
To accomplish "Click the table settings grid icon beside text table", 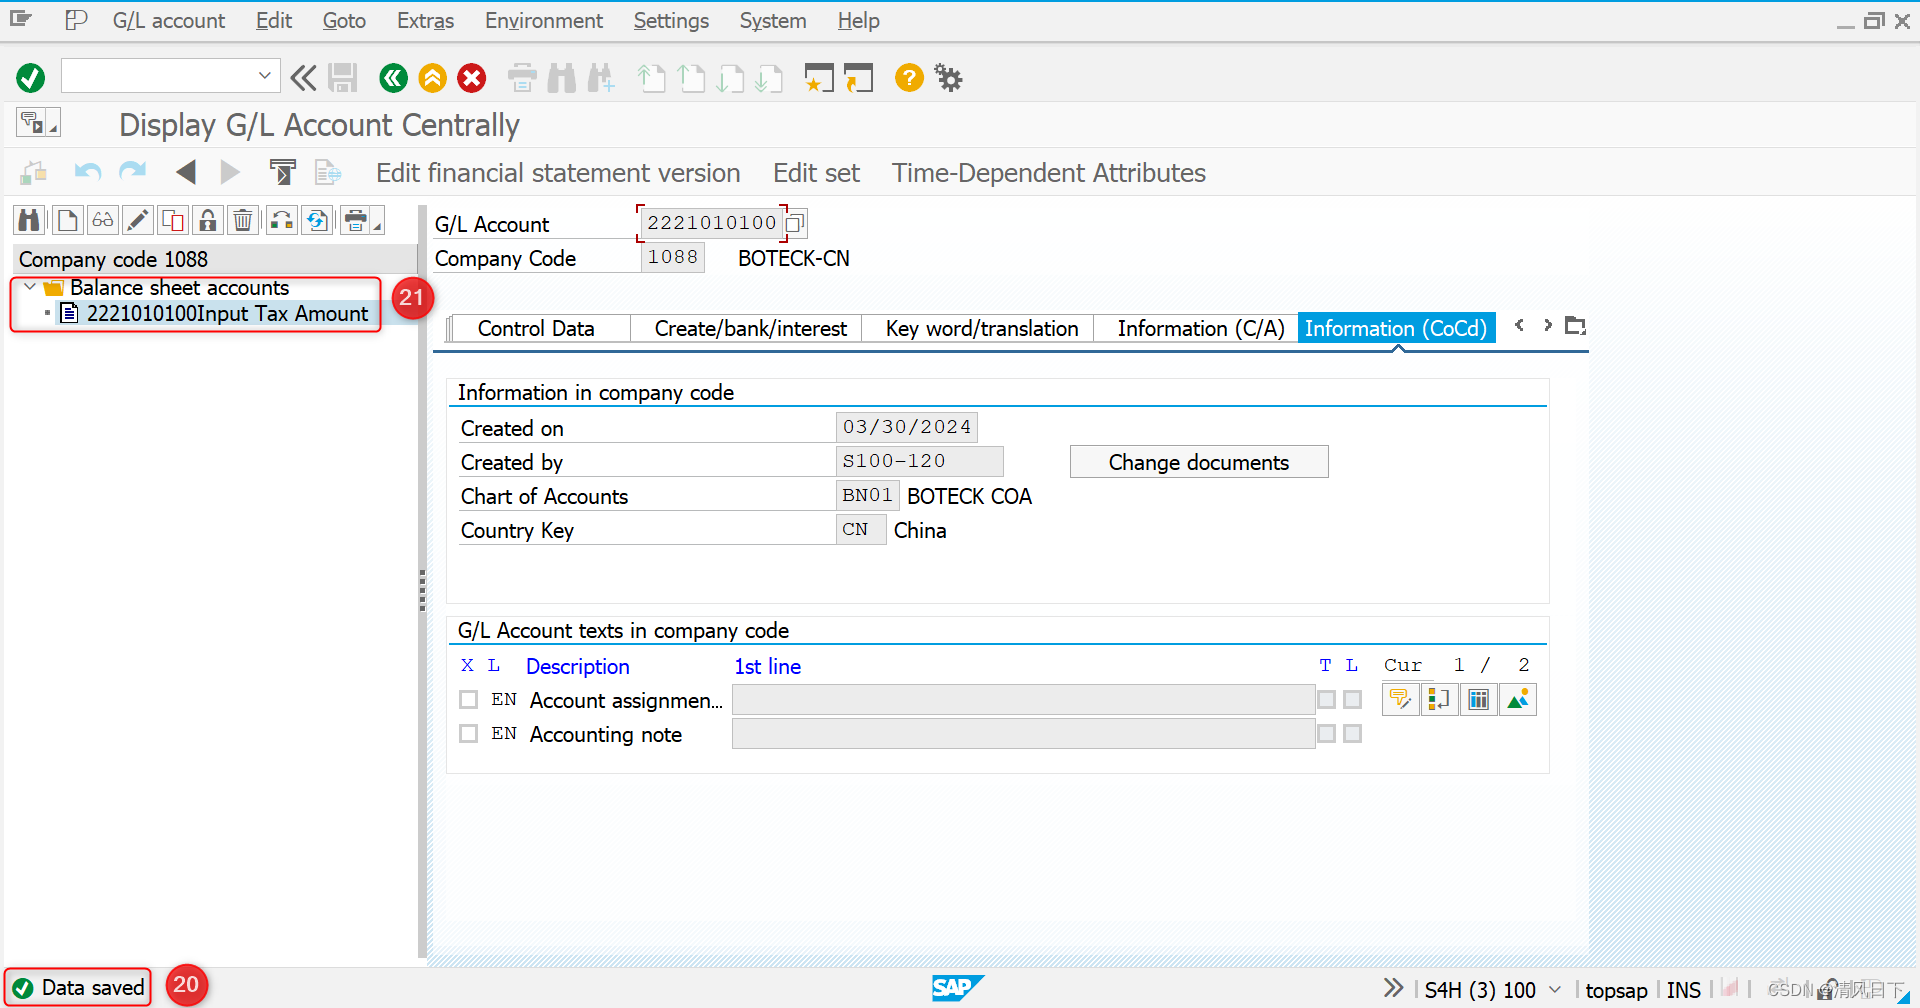I will [x=1478, y=699].
